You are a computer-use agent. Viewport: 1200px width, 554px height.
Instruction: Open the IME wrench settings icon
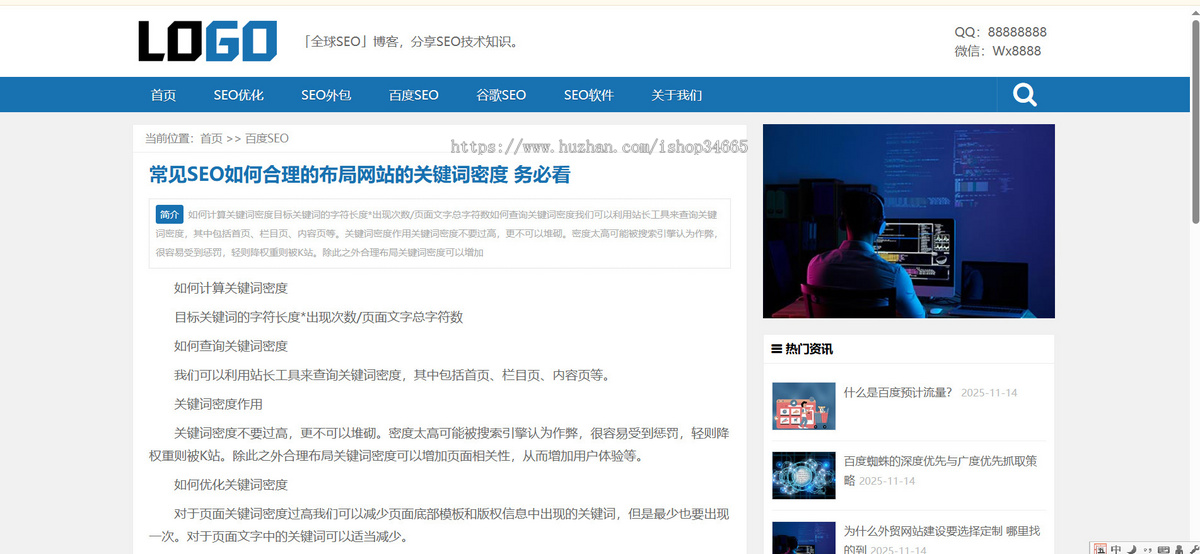pos(1194,549)
